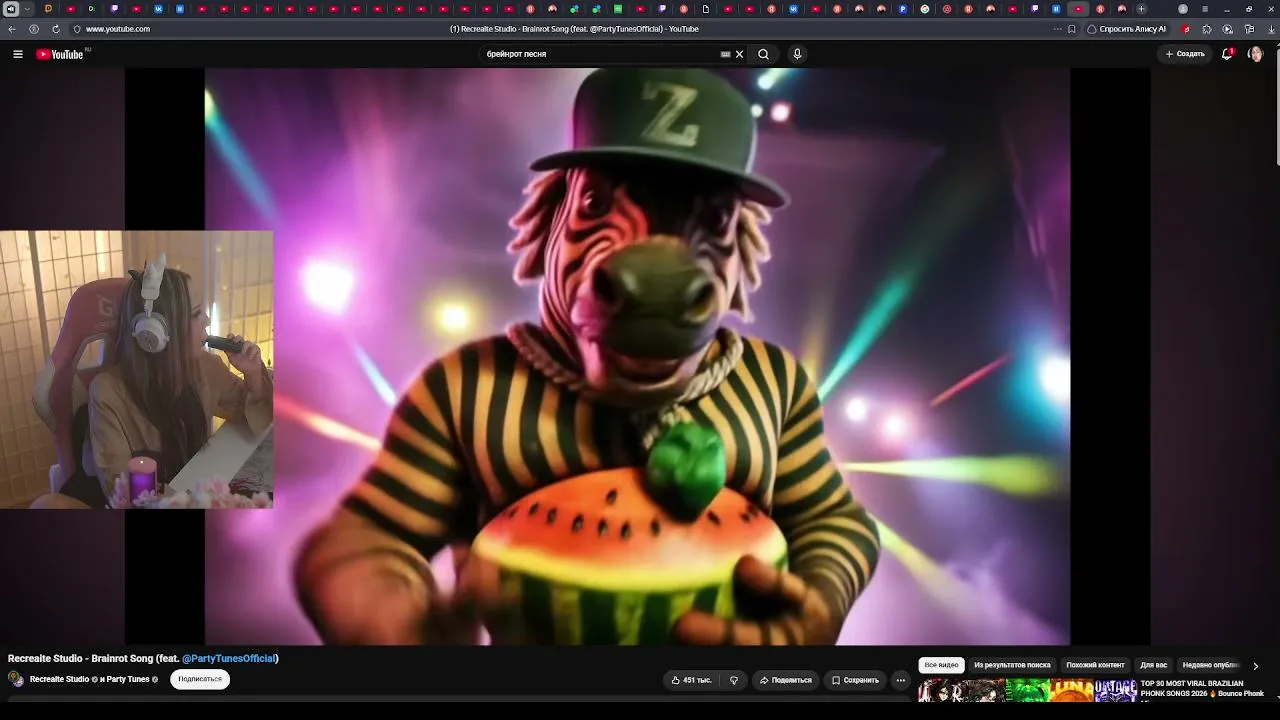
Task: Bookmark this page with the bookmark icon
Action: 1072,29
